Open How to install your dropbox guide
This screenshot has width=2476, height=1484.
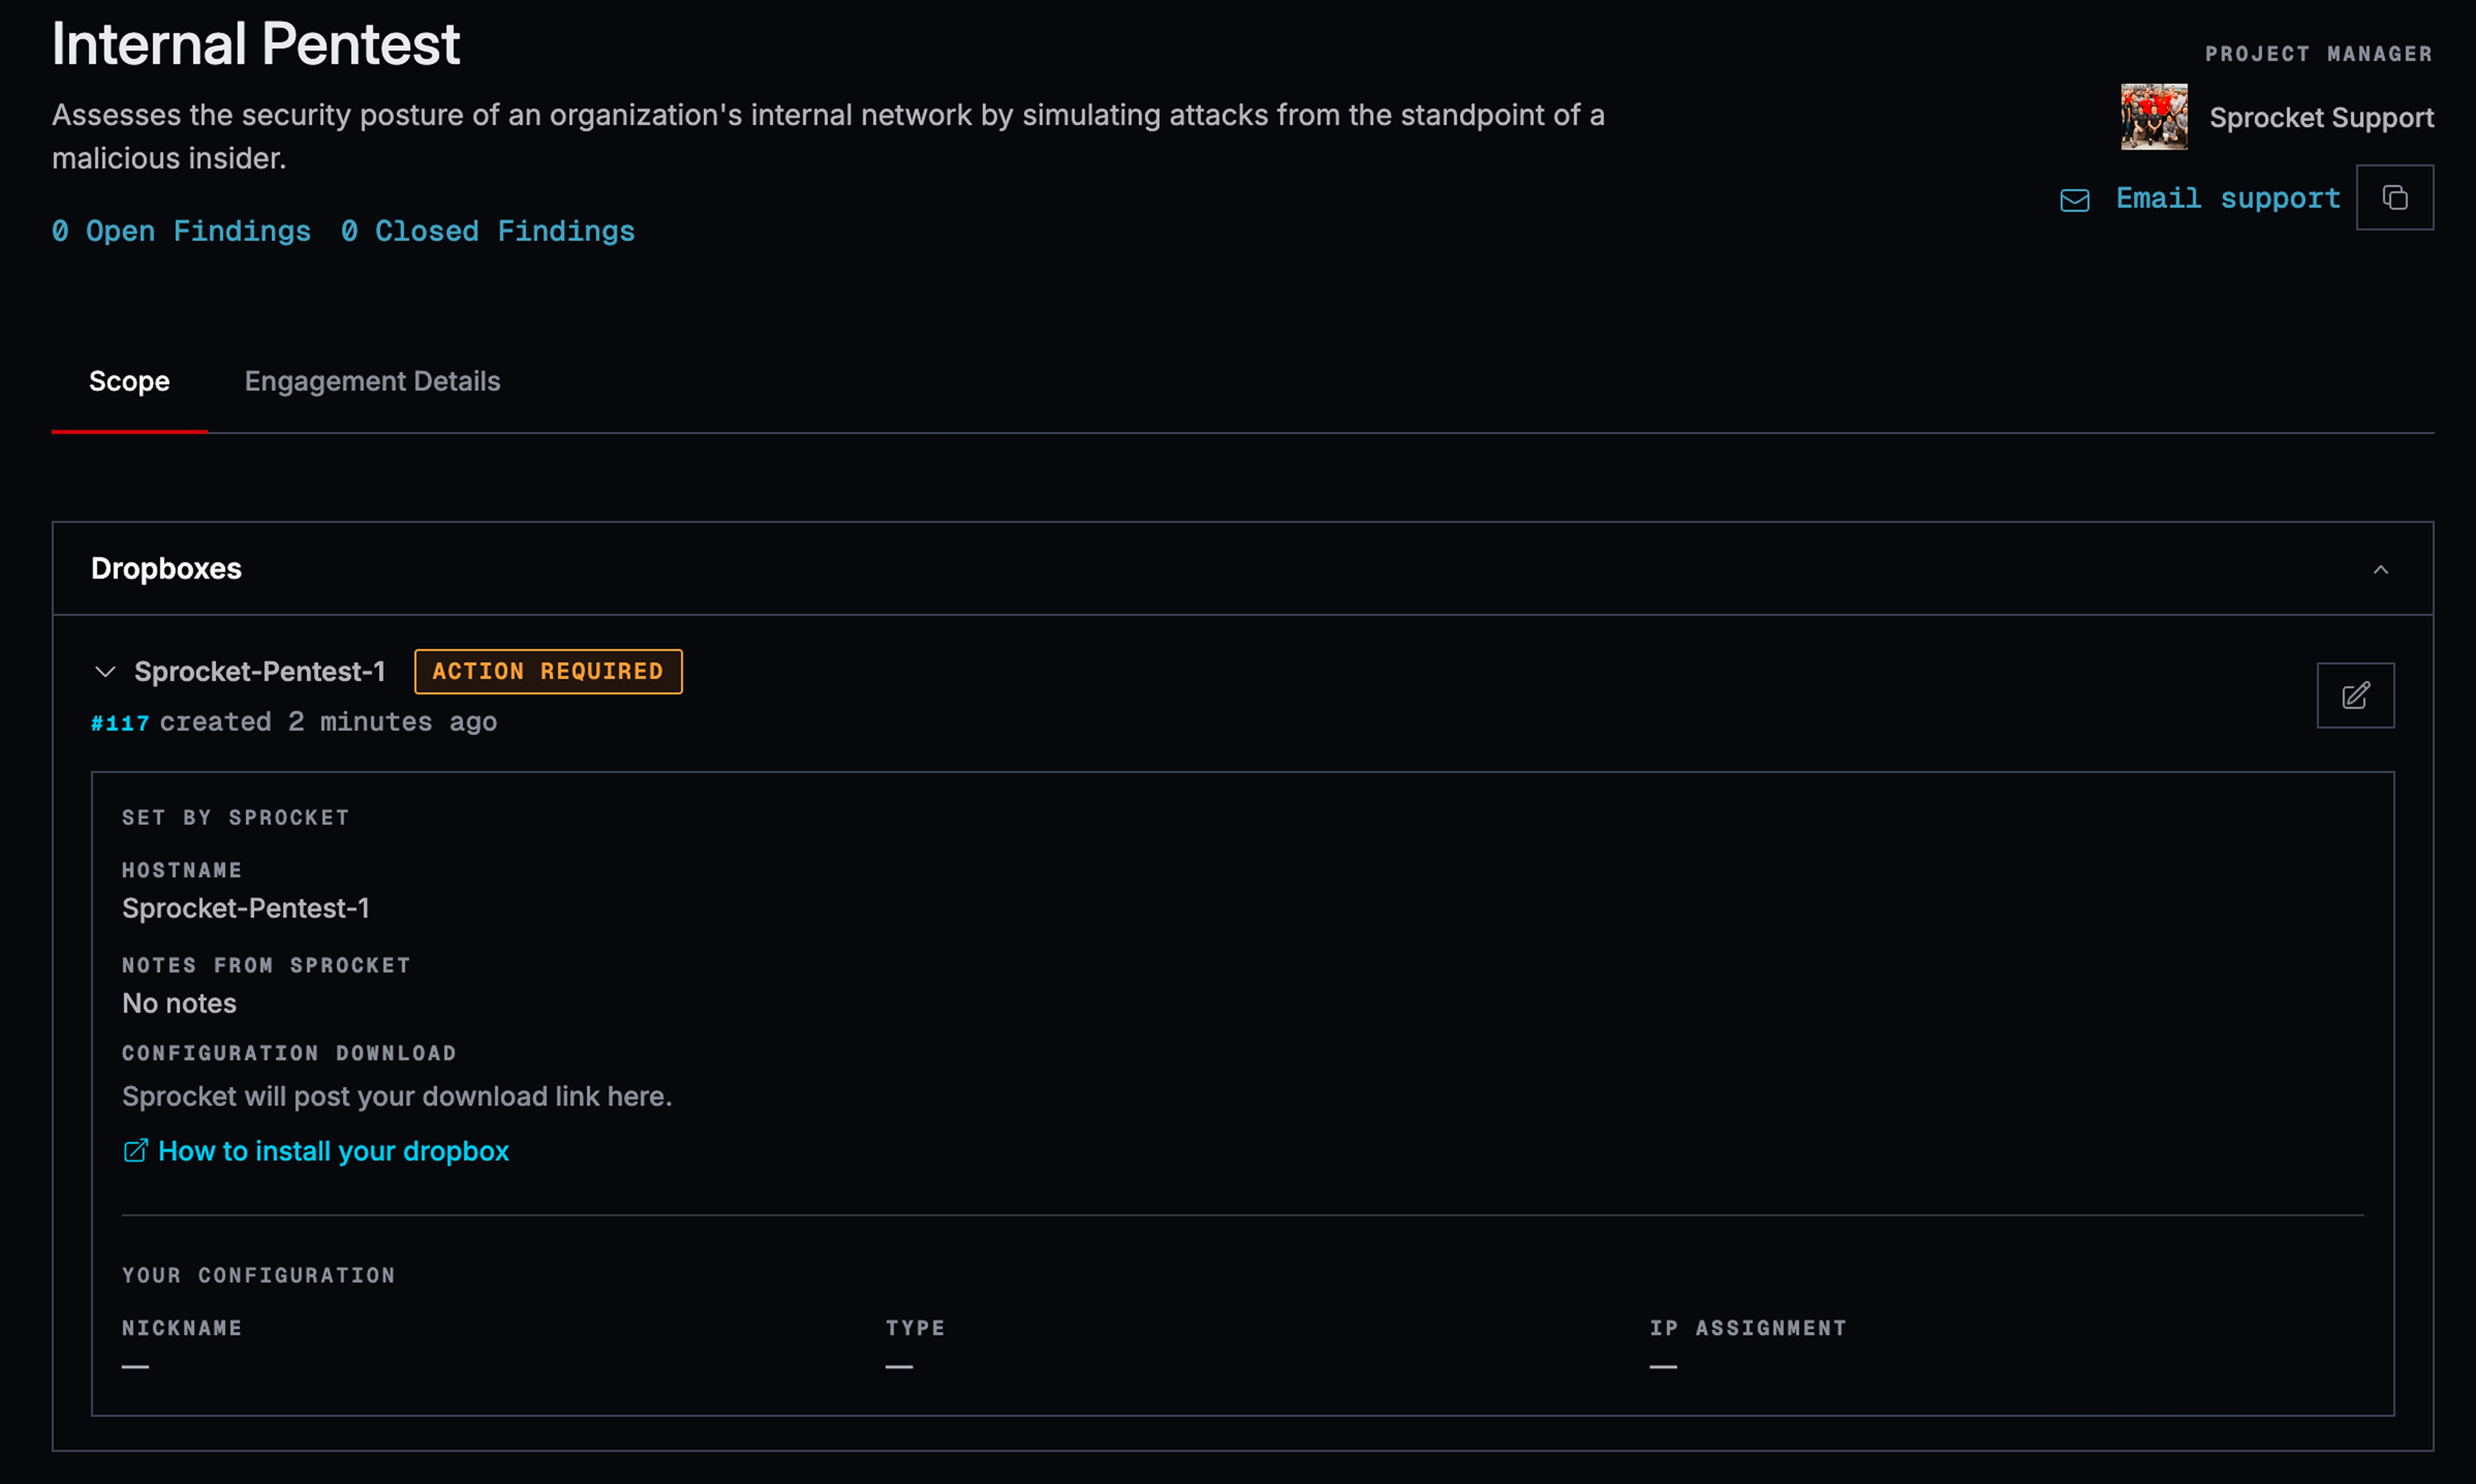[333, 1151]
